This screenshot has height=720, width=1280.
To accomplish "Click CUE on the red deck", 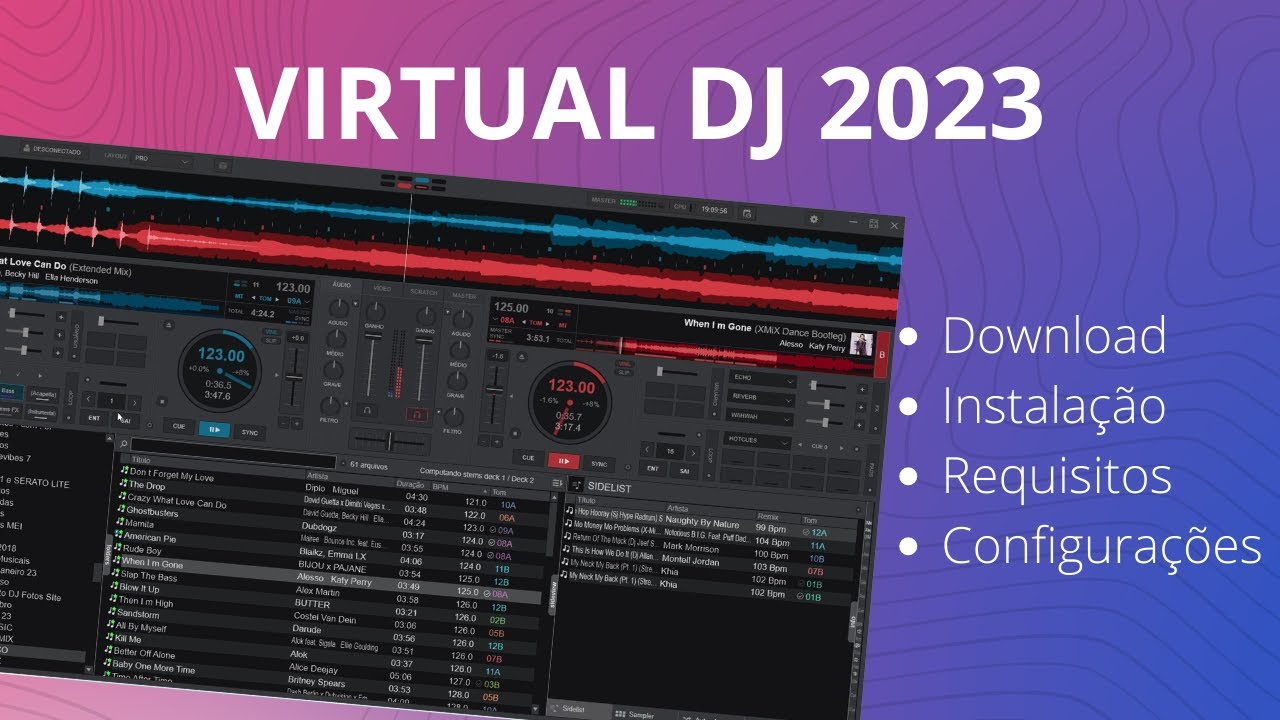I will click(528, 457).
